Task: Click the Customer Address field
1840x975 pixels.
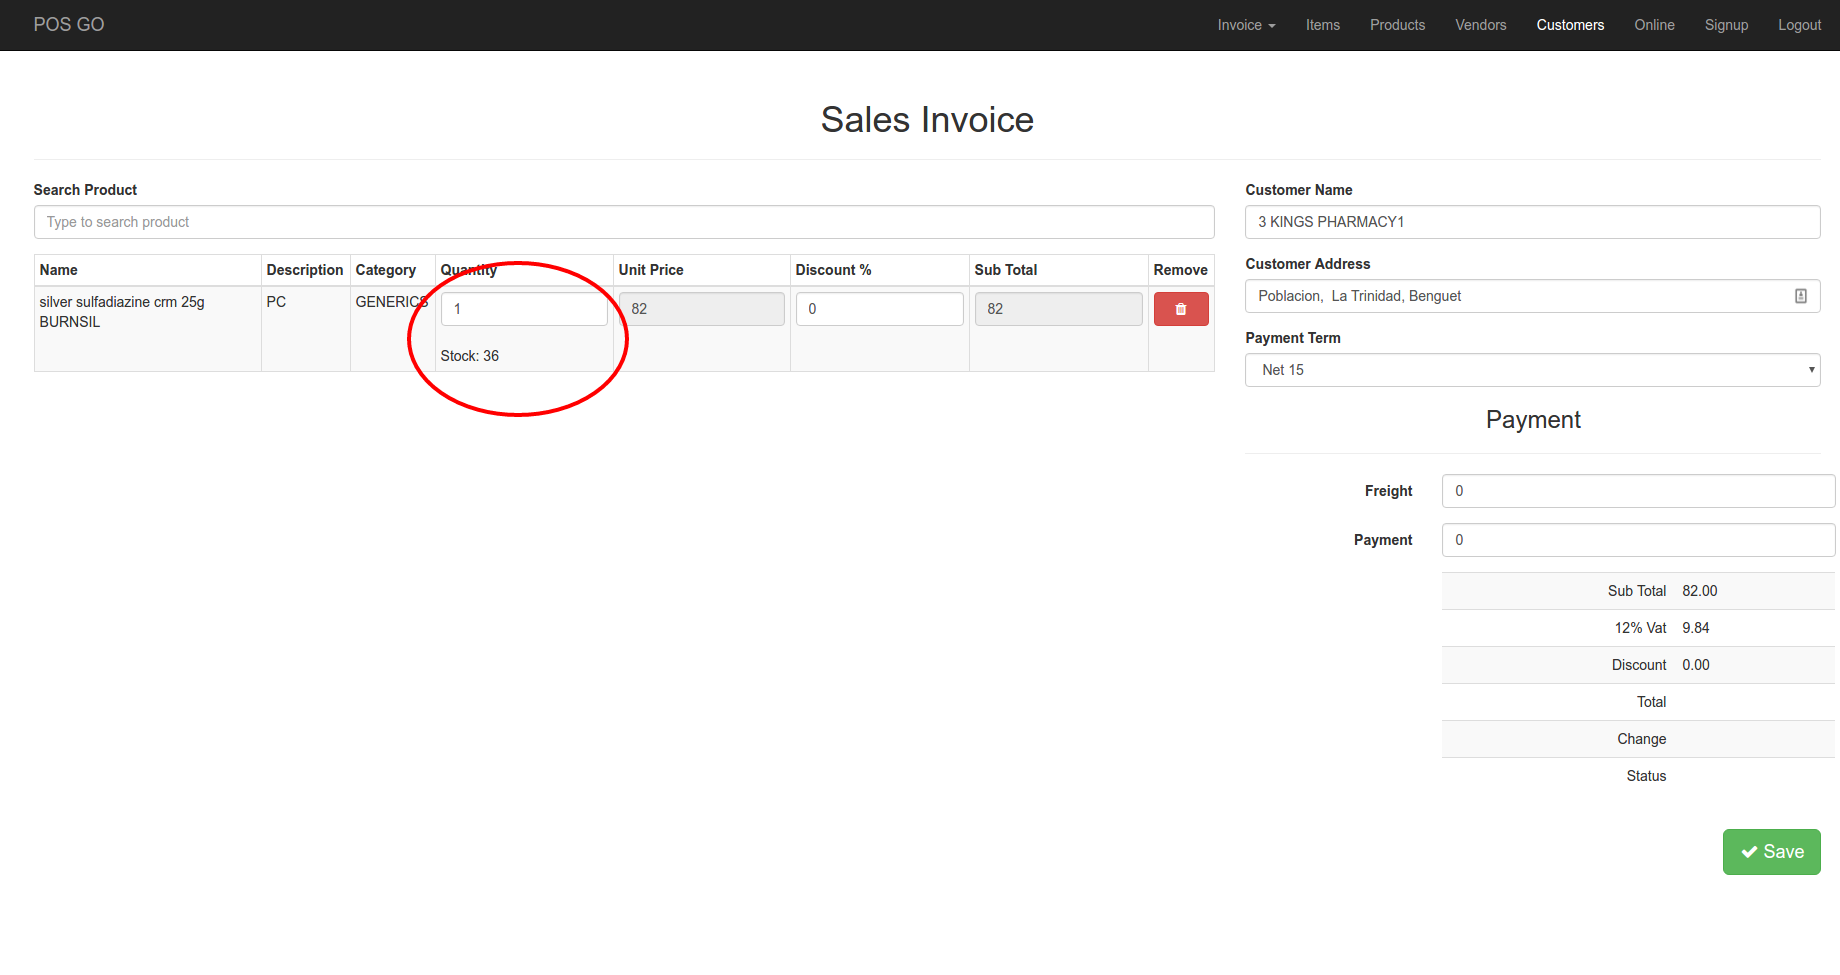Action: point(1533,296)
